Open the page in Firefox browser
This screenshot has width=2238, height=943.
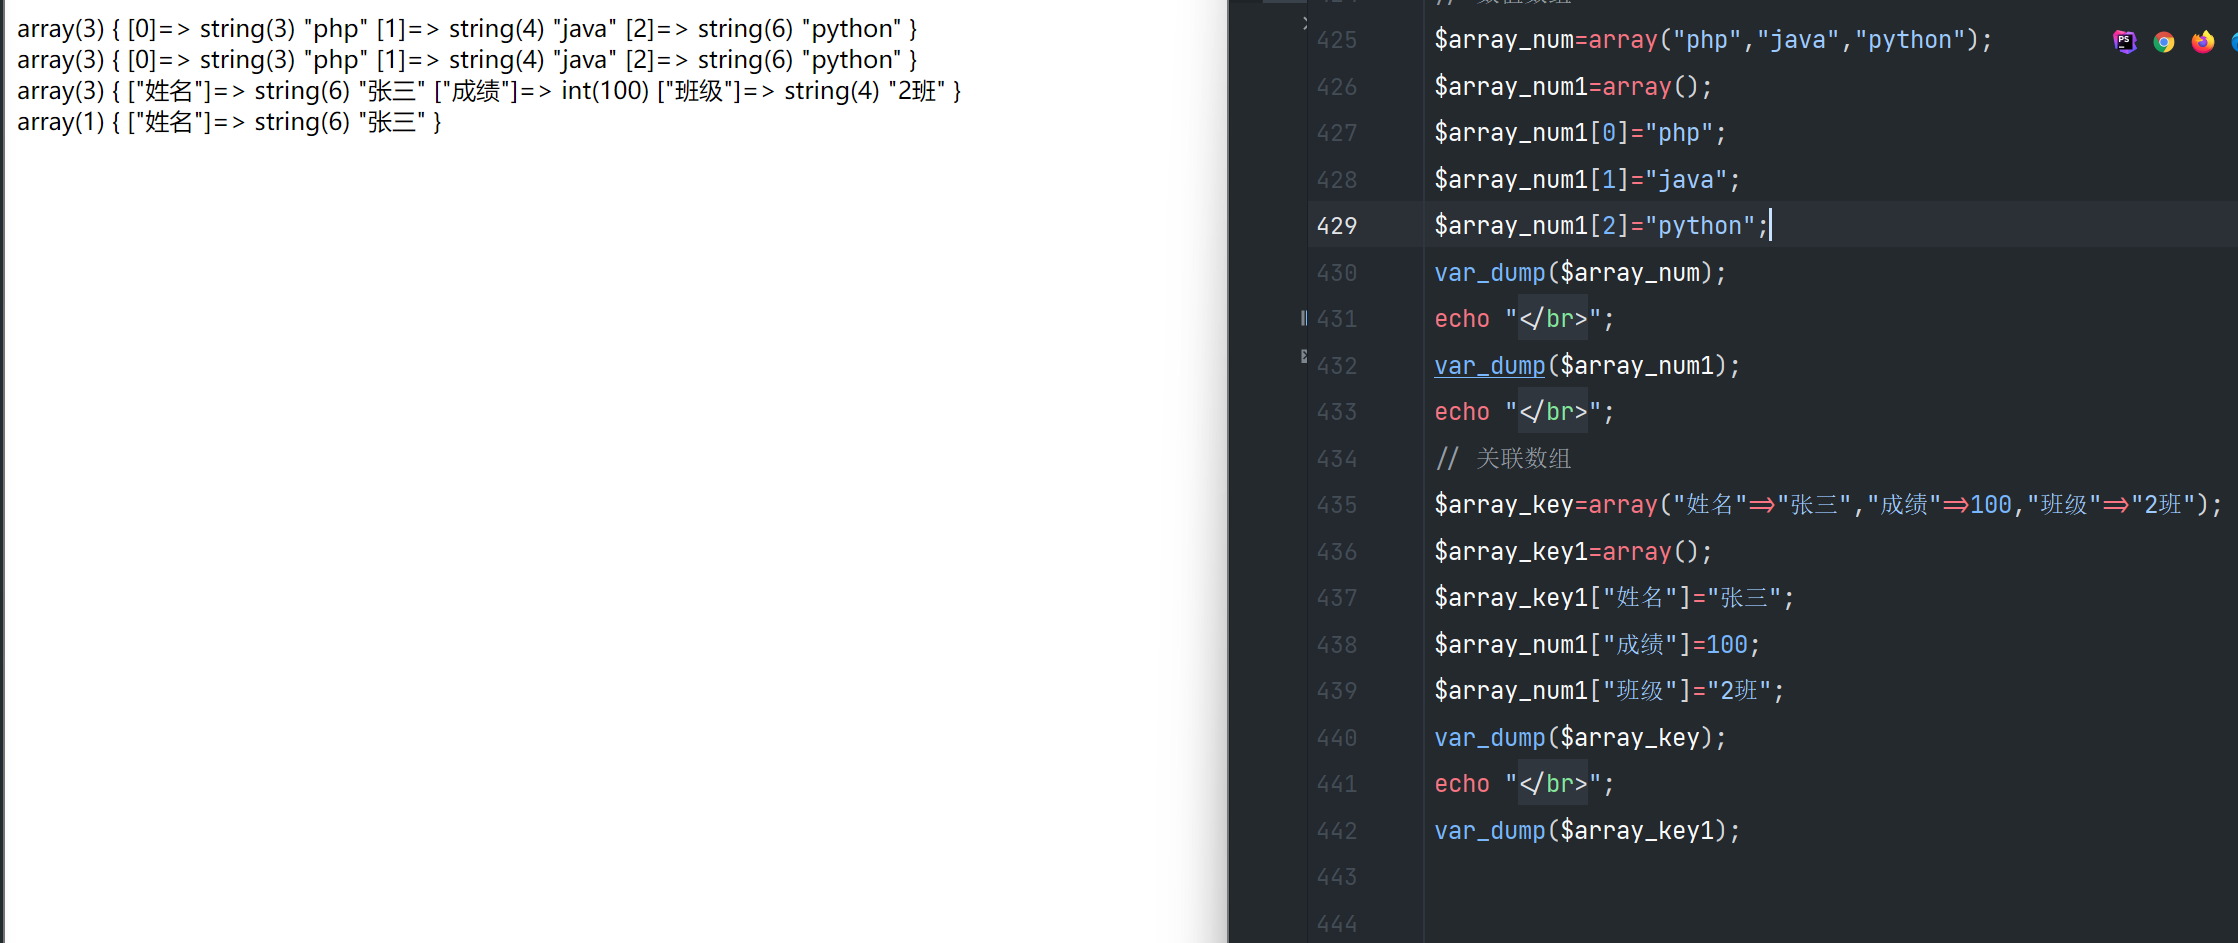2202,42
